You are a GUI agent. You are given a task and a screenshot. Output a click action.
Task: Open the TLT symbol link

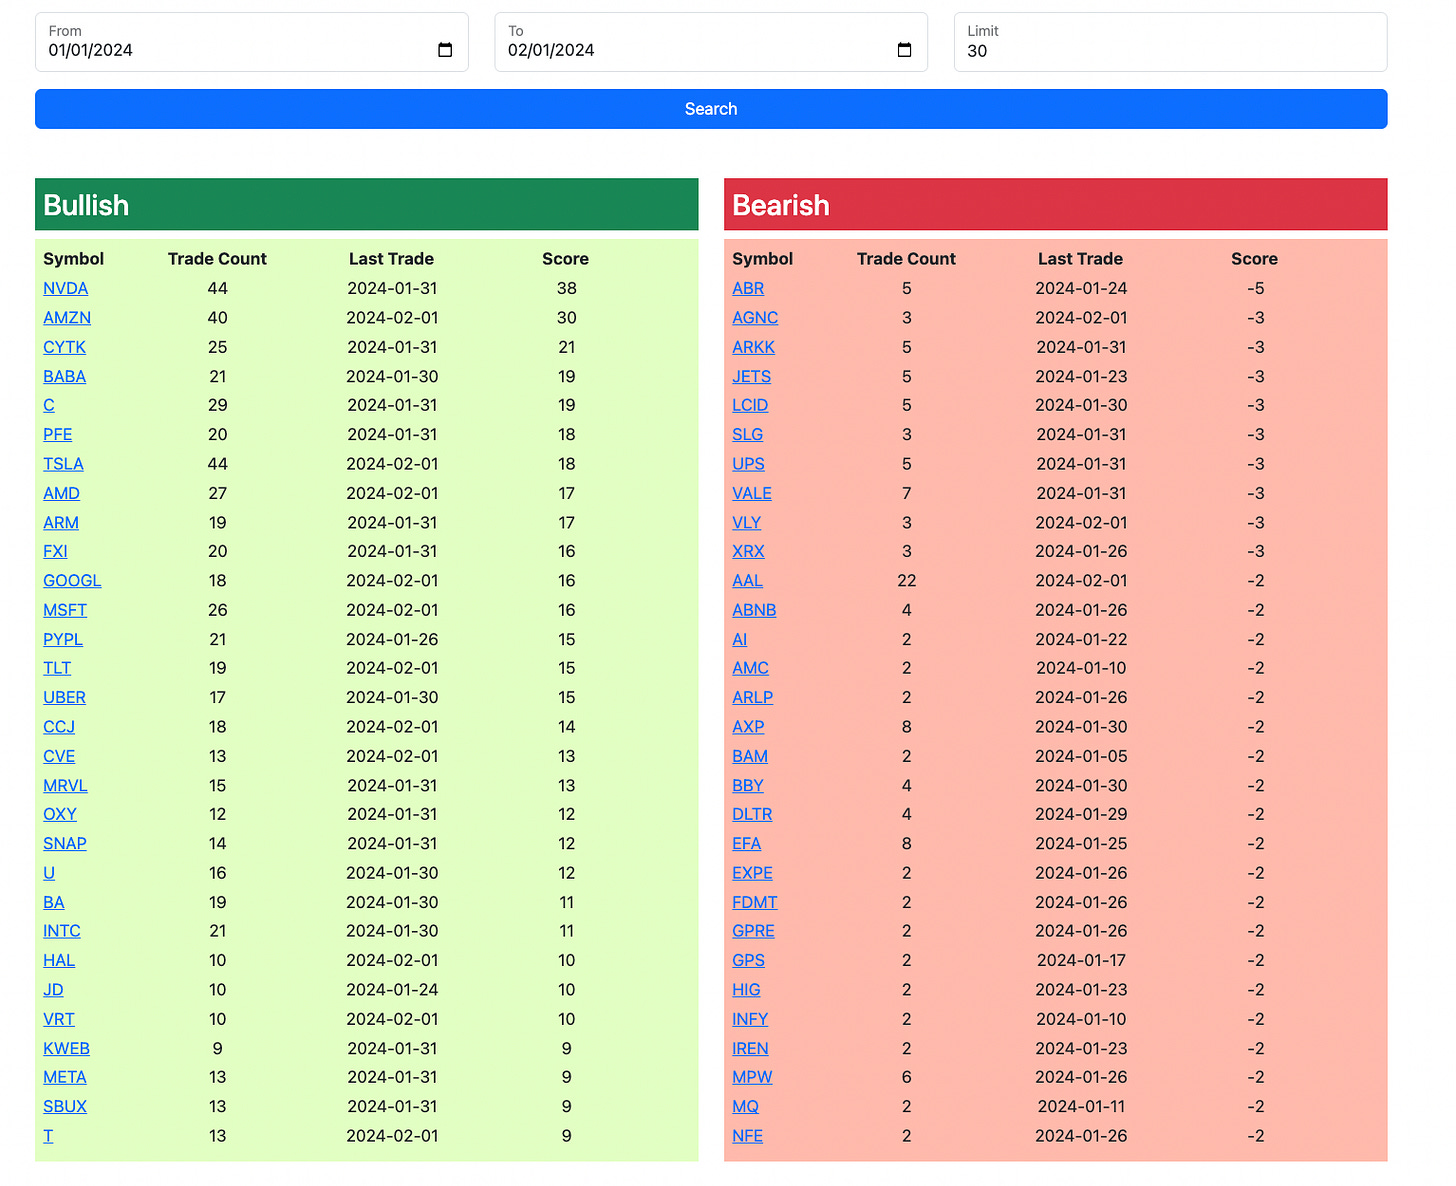coord(57,668)
